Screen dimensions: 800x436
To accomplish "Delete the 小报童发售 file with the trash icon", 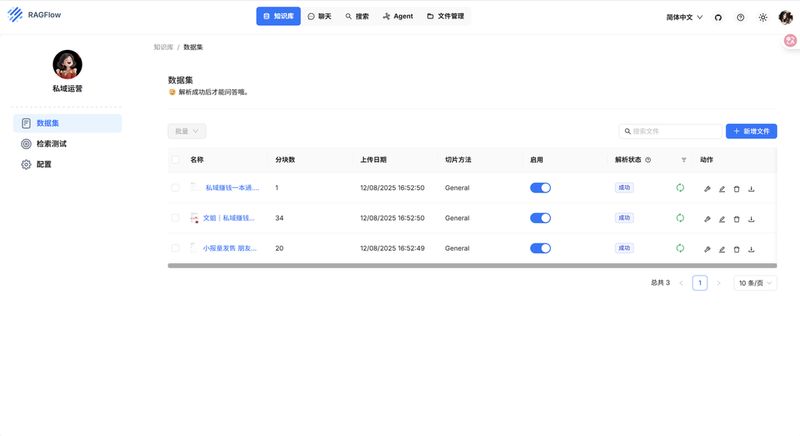I will click(x=736, y=249).
